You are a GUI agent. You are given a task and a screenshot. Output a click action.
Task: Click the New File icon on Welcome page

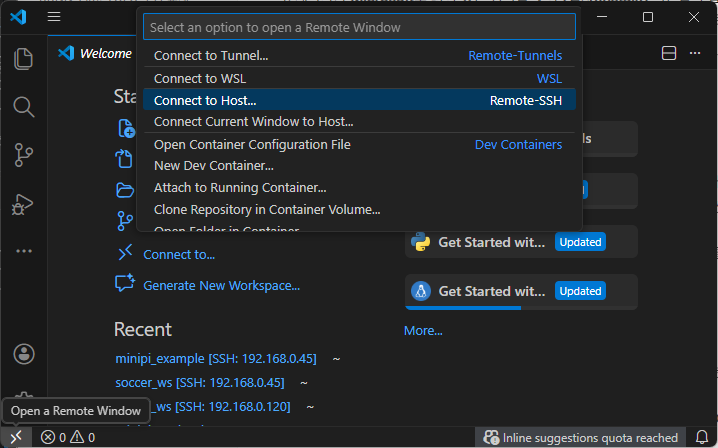tap(126, 128)
